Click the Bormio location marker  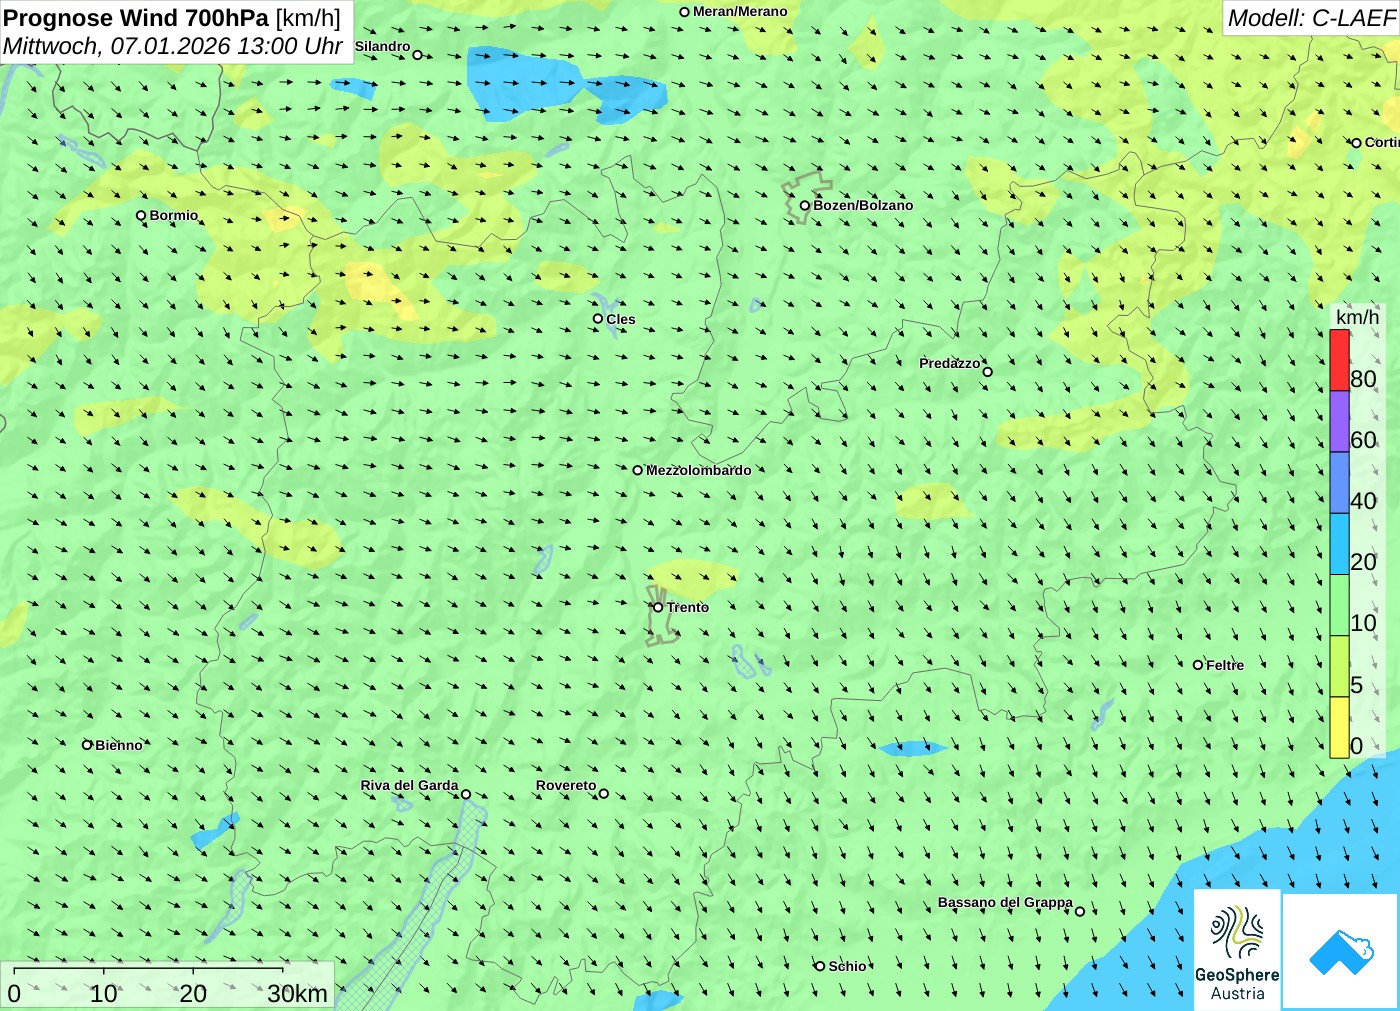click(x=141, y=215)
